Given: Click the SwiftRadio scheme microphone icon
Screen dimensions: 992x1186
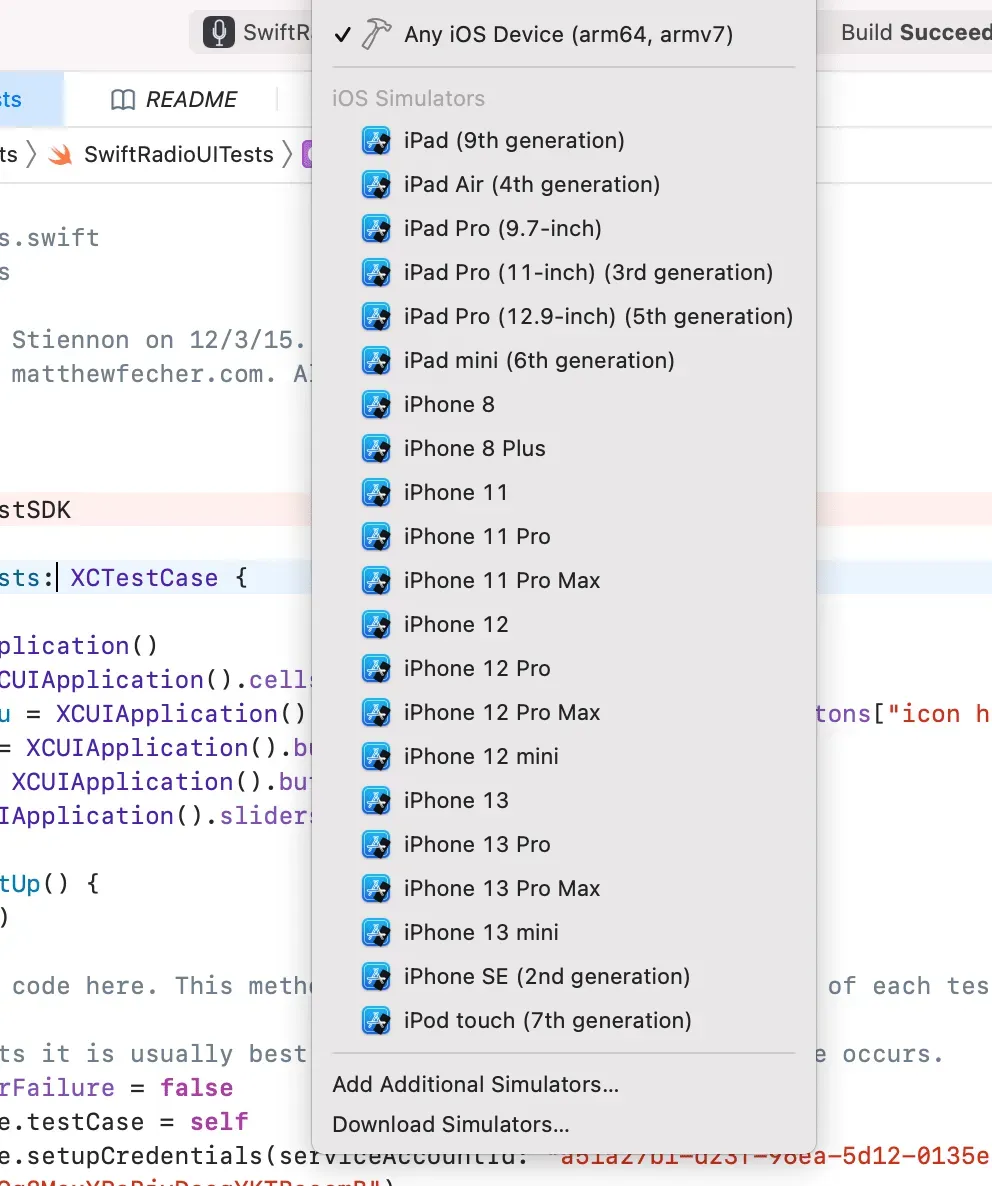Looking at the screenshot, I should (x=219, y=33).
